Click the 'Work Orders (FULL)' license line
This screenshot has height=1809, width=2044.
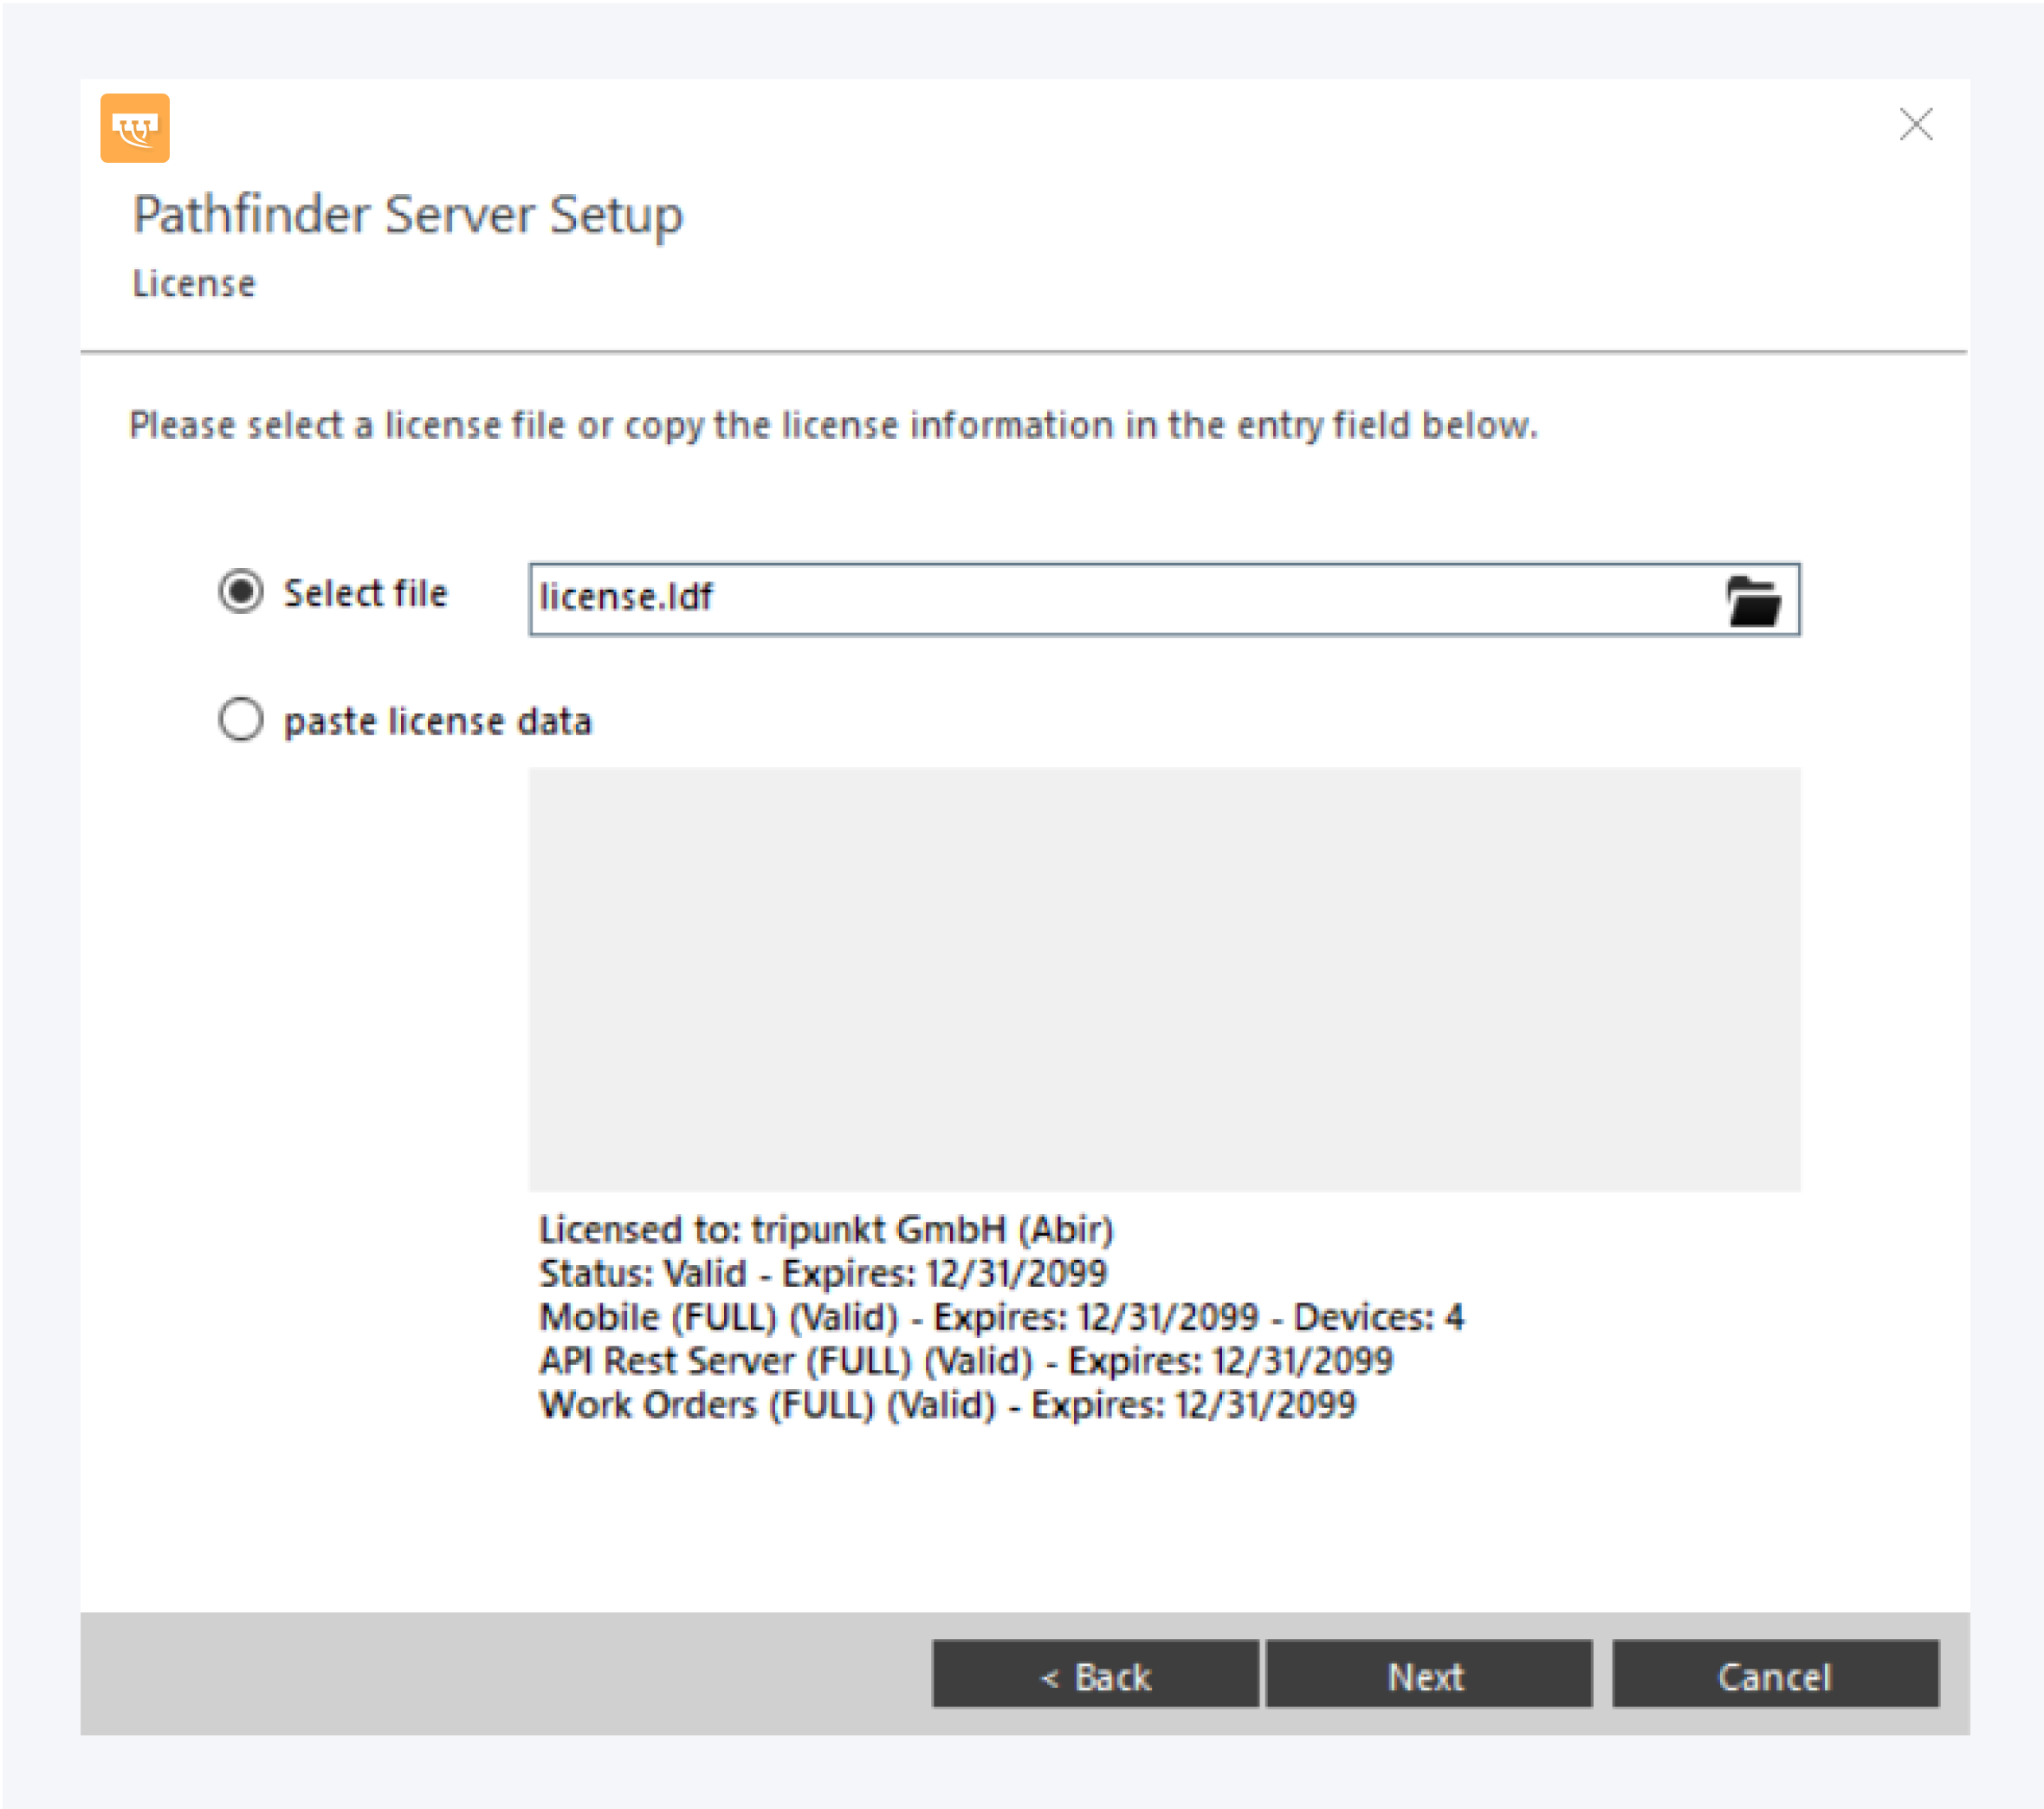[947, 1405]
